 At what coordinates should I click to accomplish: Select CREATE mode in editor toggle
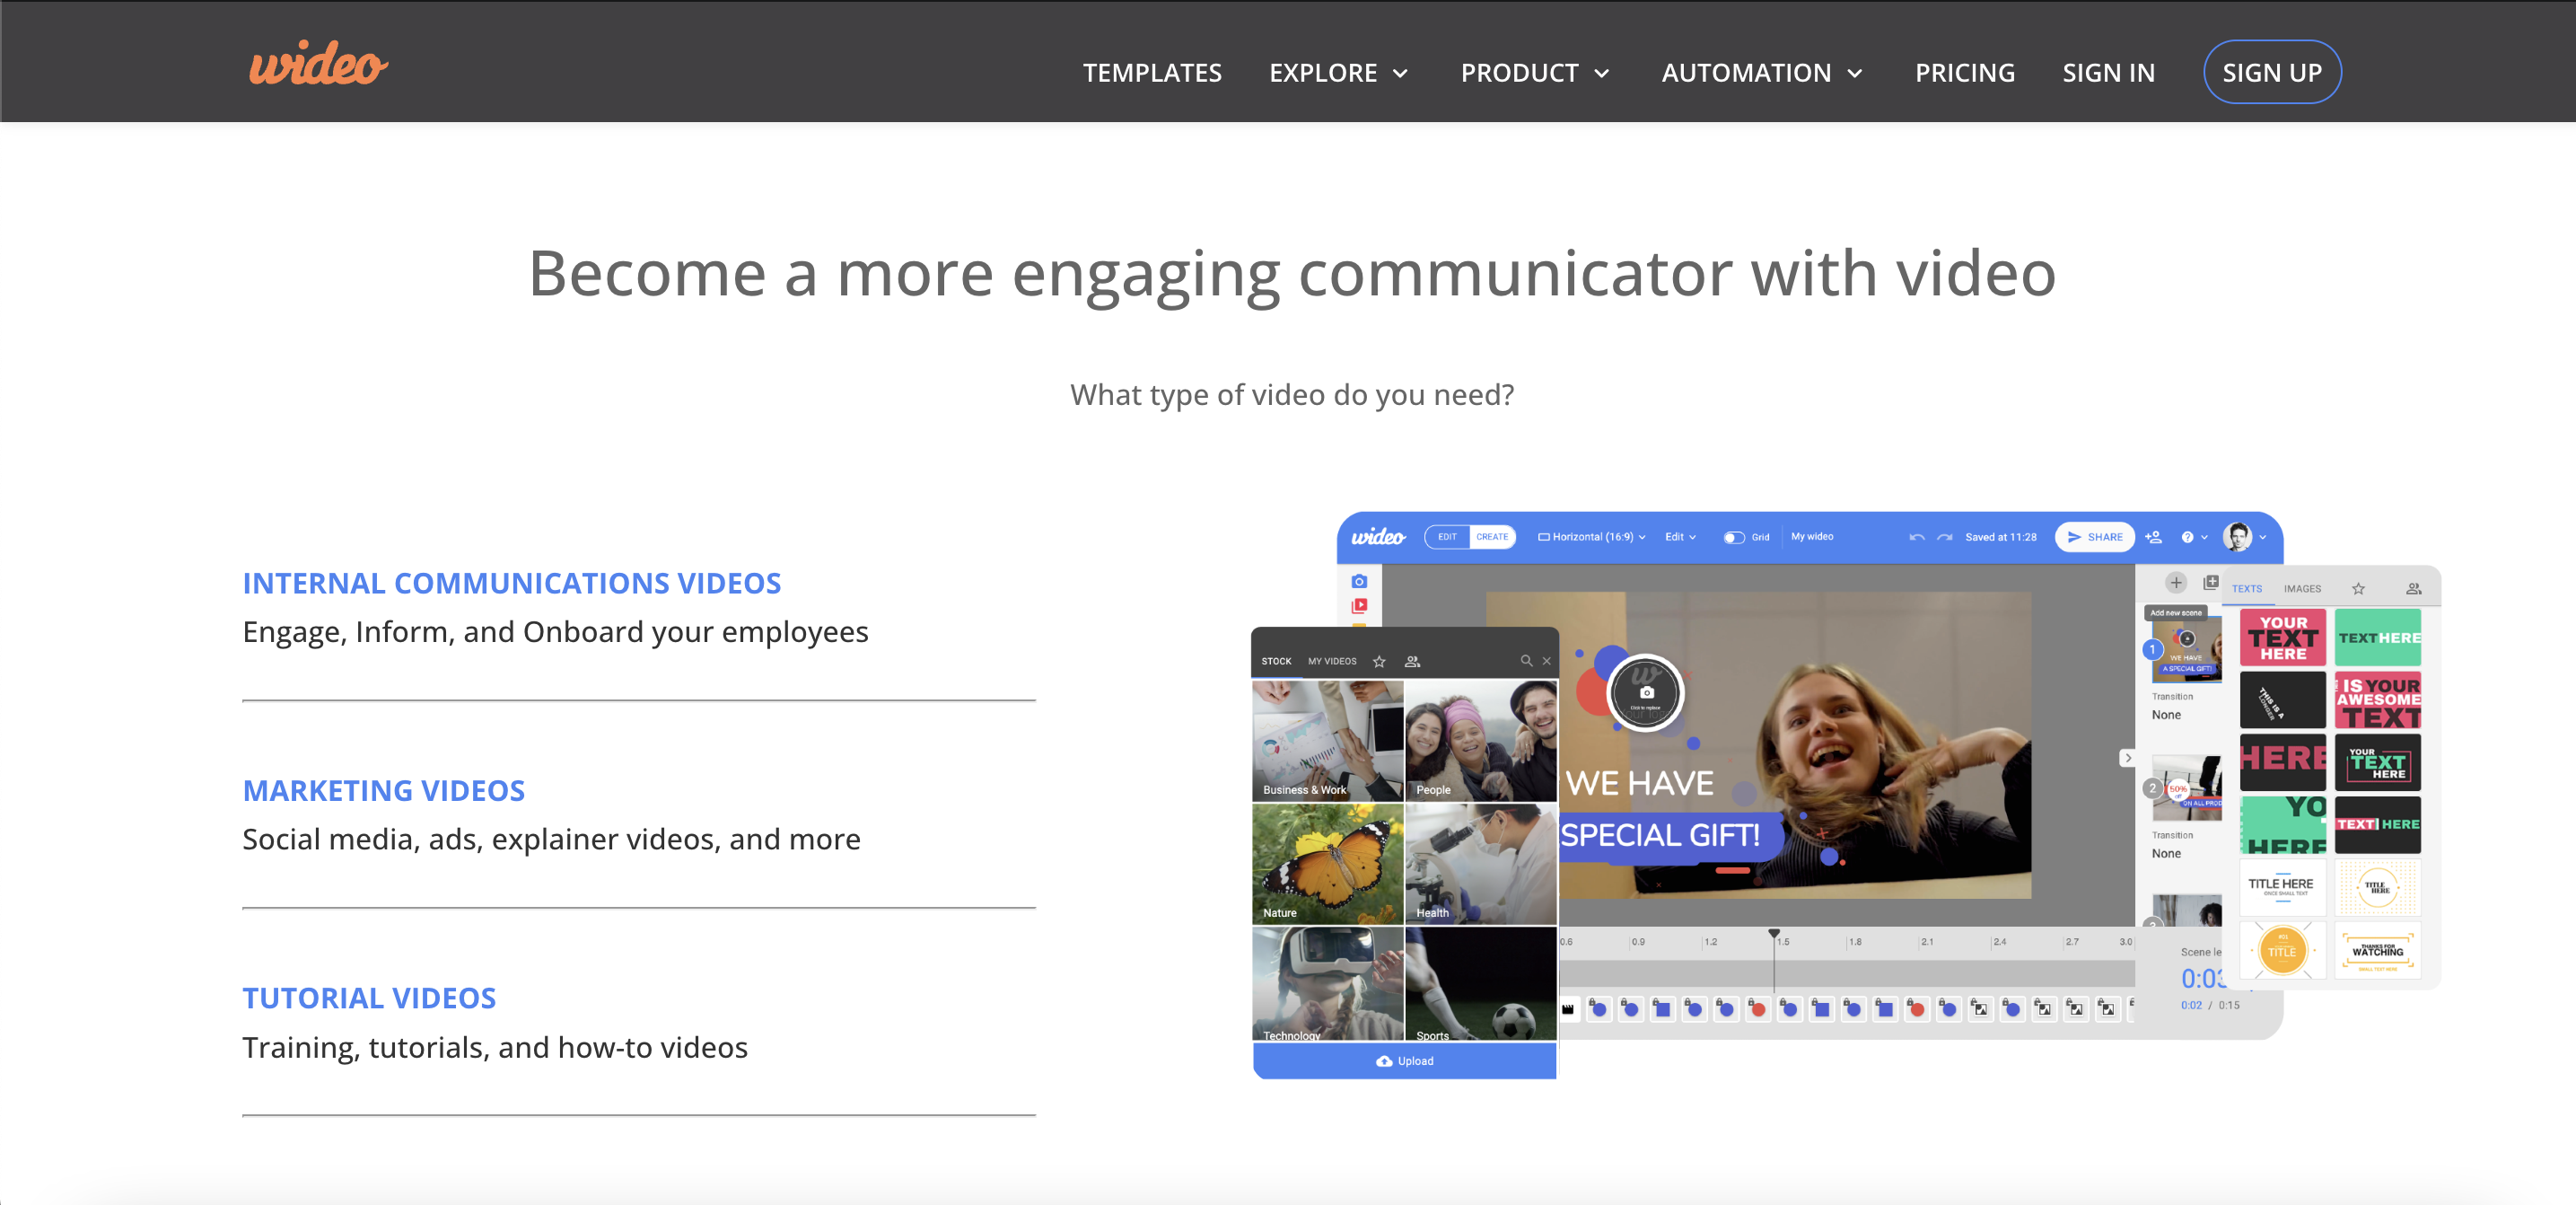(x=1492, y=537)
